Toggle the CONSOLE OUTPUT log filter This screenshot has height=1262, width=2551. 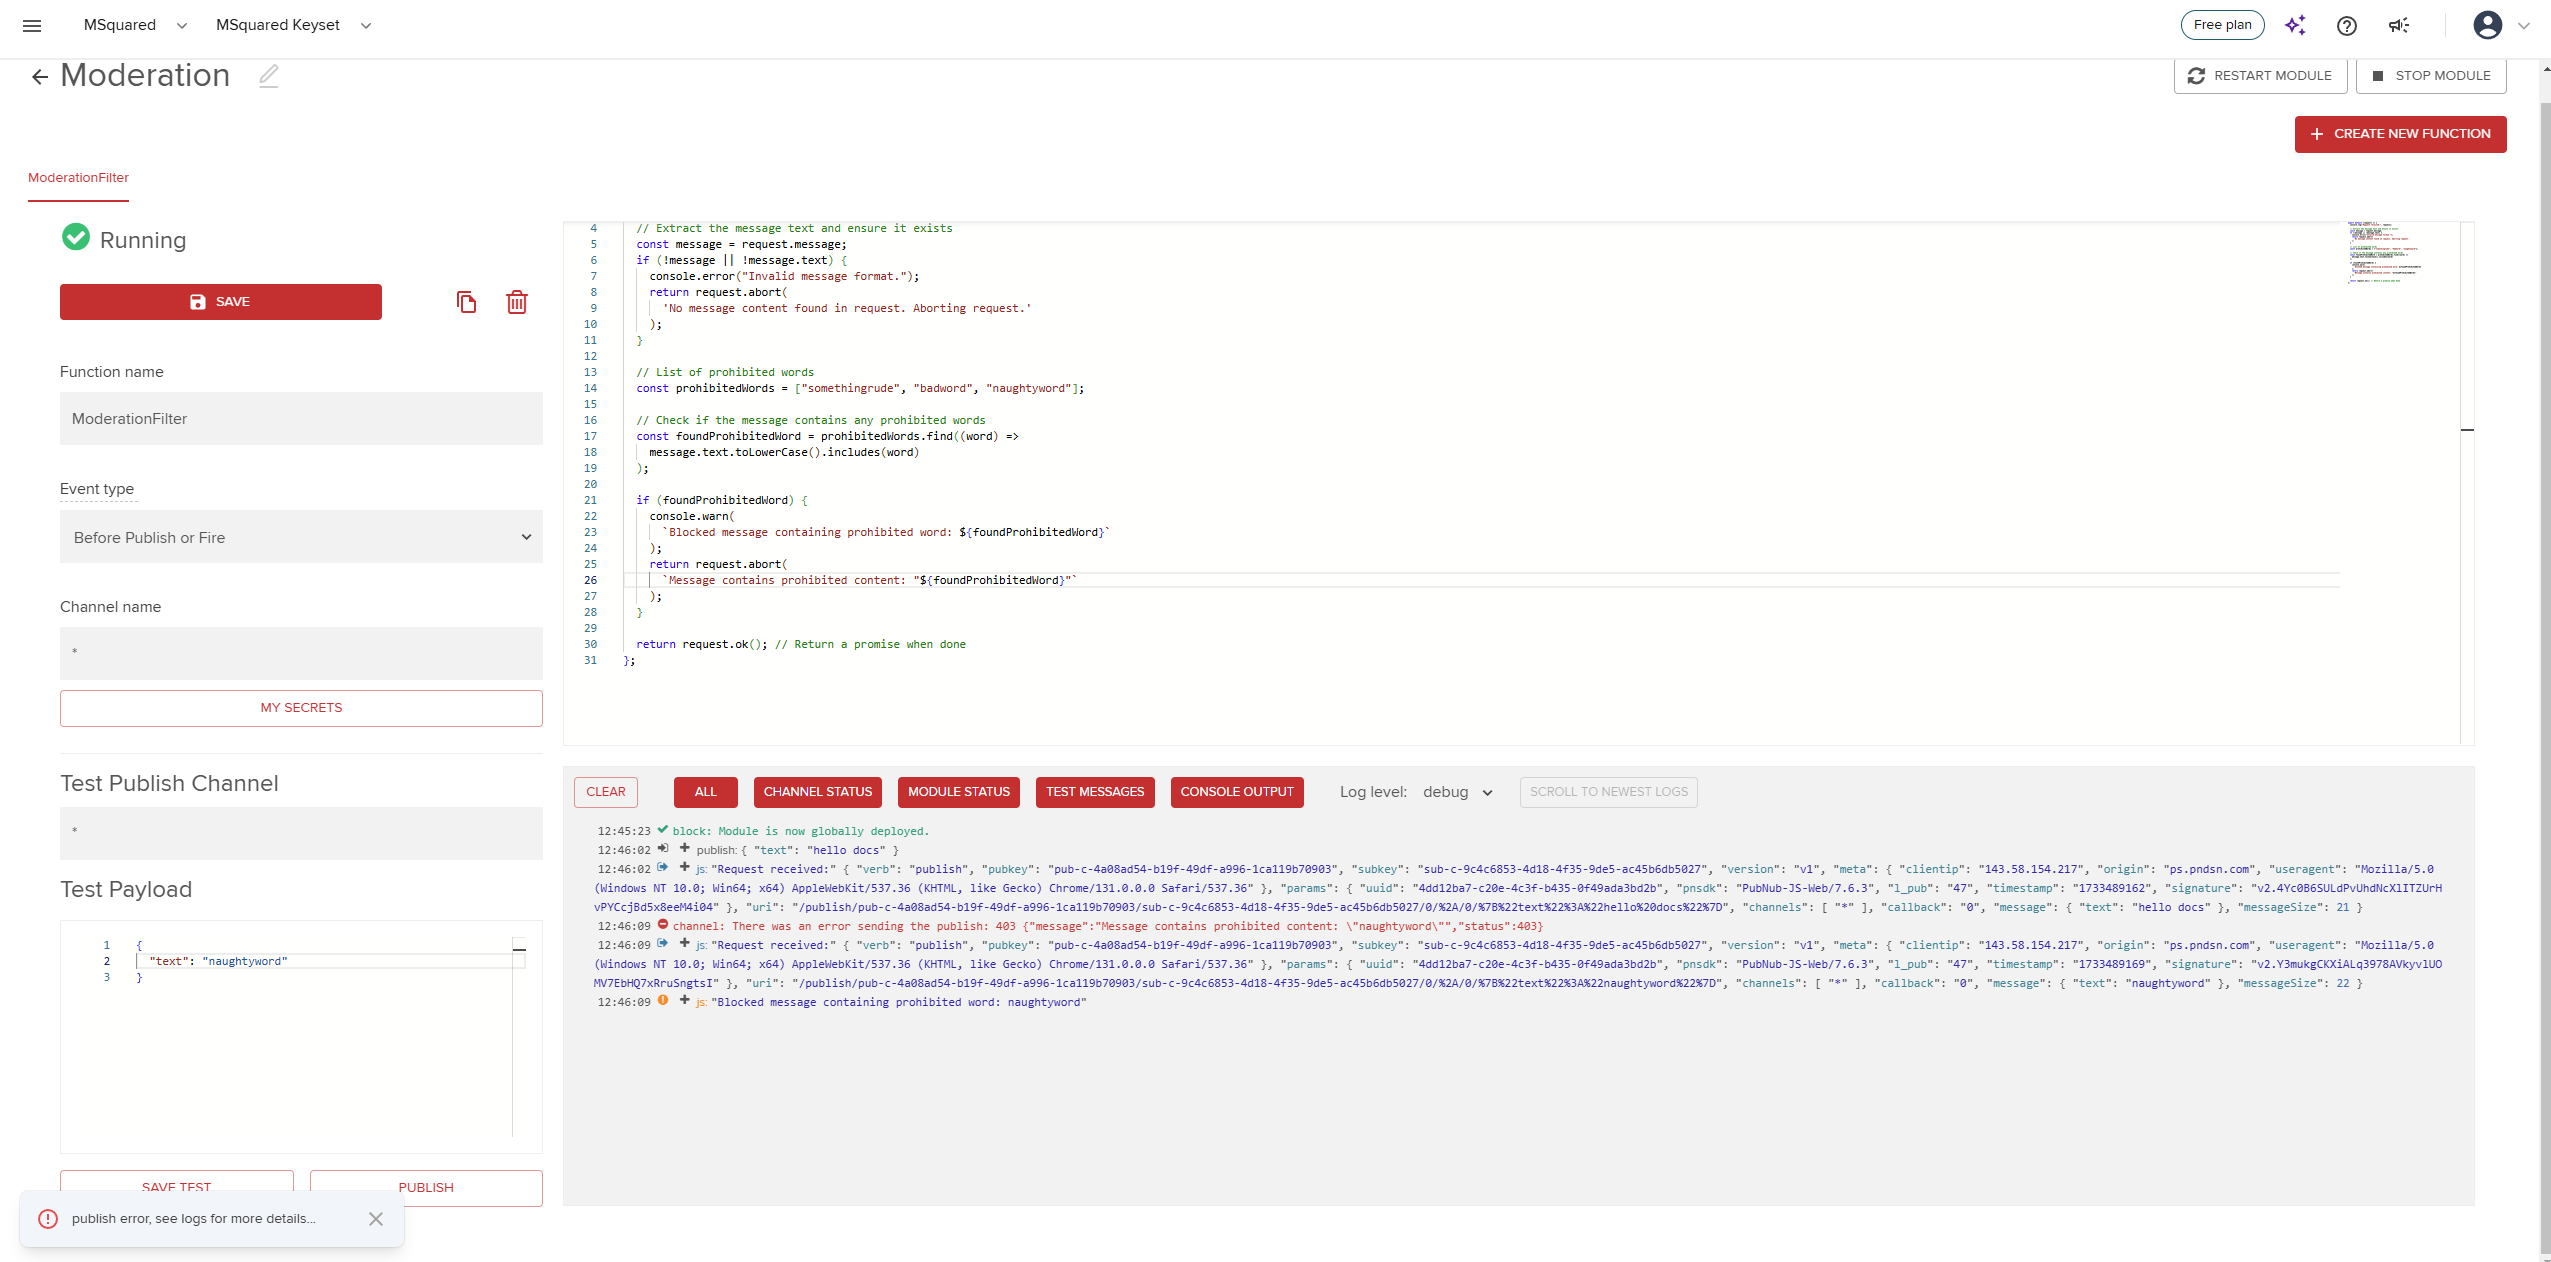1236,792
